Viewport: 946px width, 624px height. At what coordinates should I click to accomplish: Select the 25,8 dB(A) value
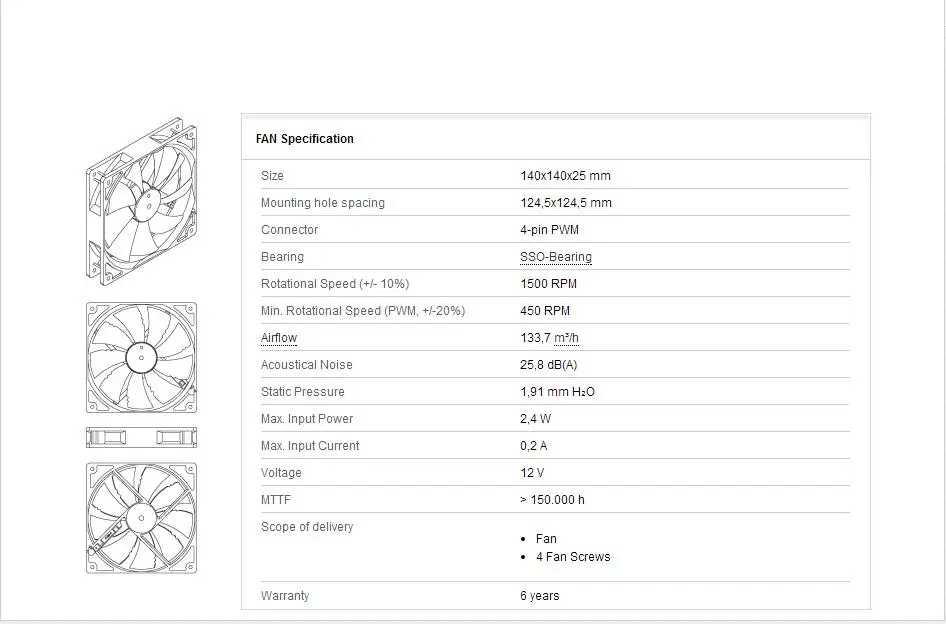pyautogui.click(x=548, y=365)
